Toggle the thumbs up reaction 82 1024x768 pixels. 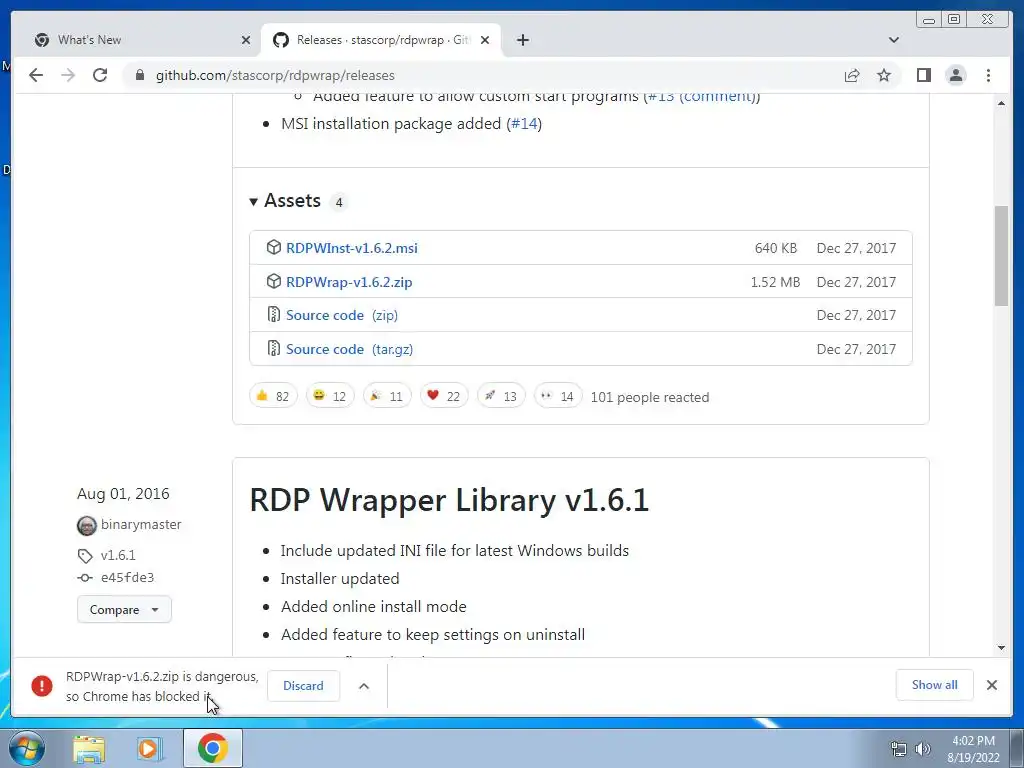tap(273, 396)
